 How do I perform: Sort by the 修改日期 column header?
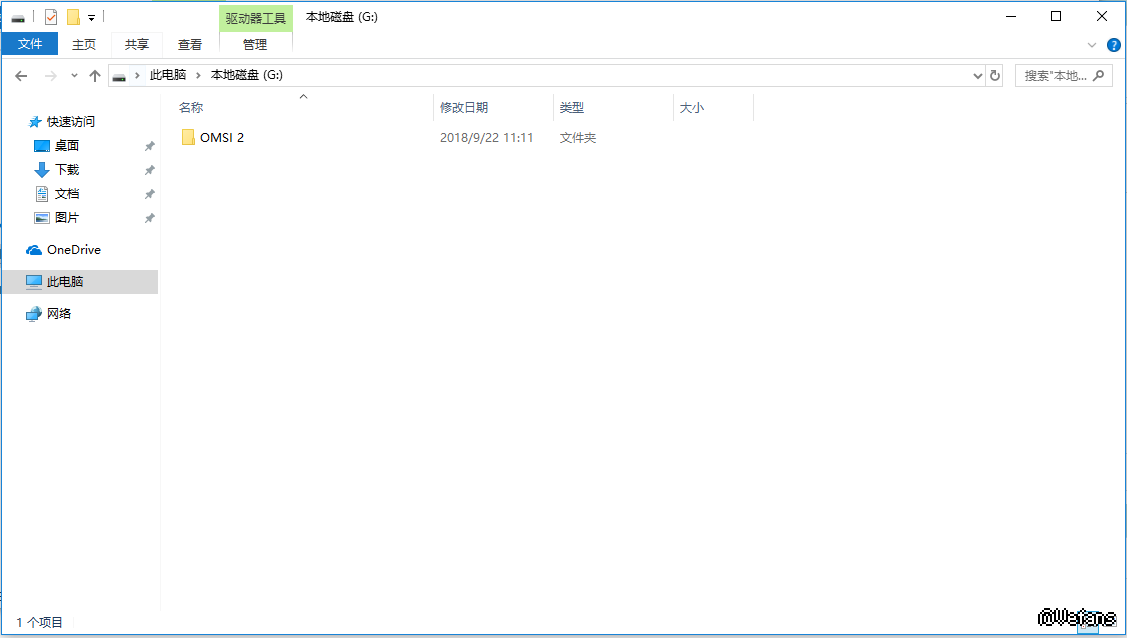[x=464, y=108]
